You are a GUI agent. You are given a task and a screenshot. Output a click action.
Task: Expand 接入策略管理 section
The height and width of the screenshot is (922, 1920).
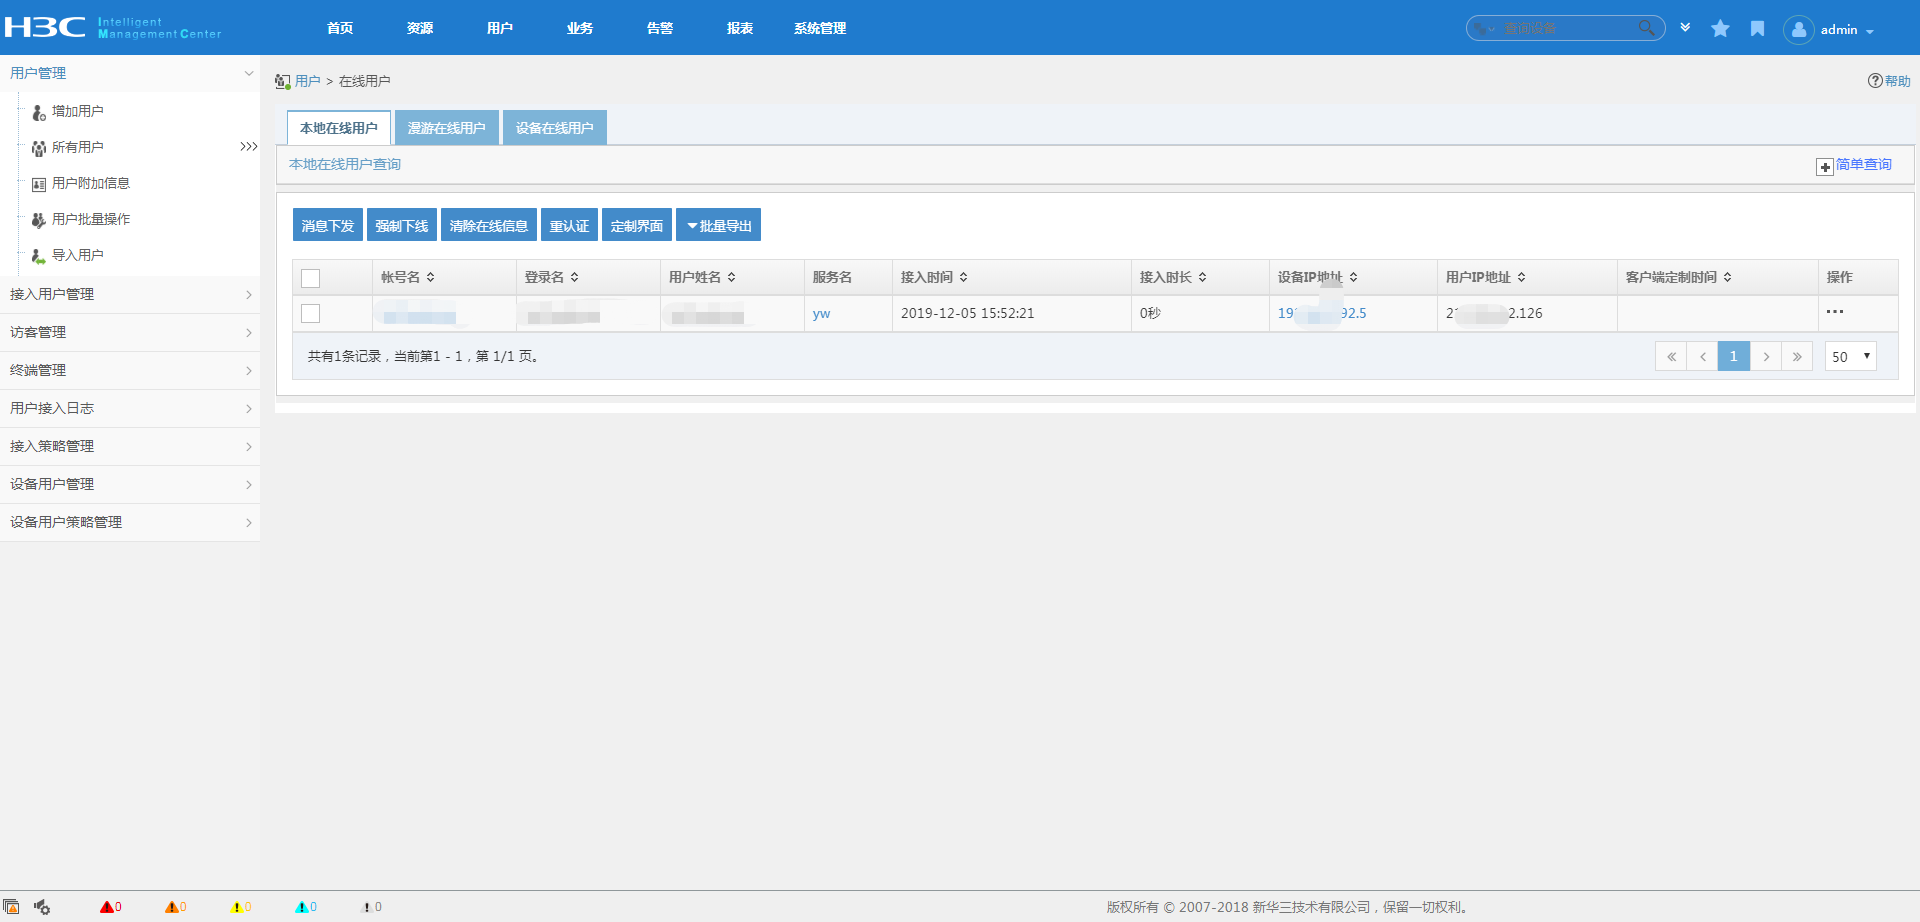tap(130, 446)
